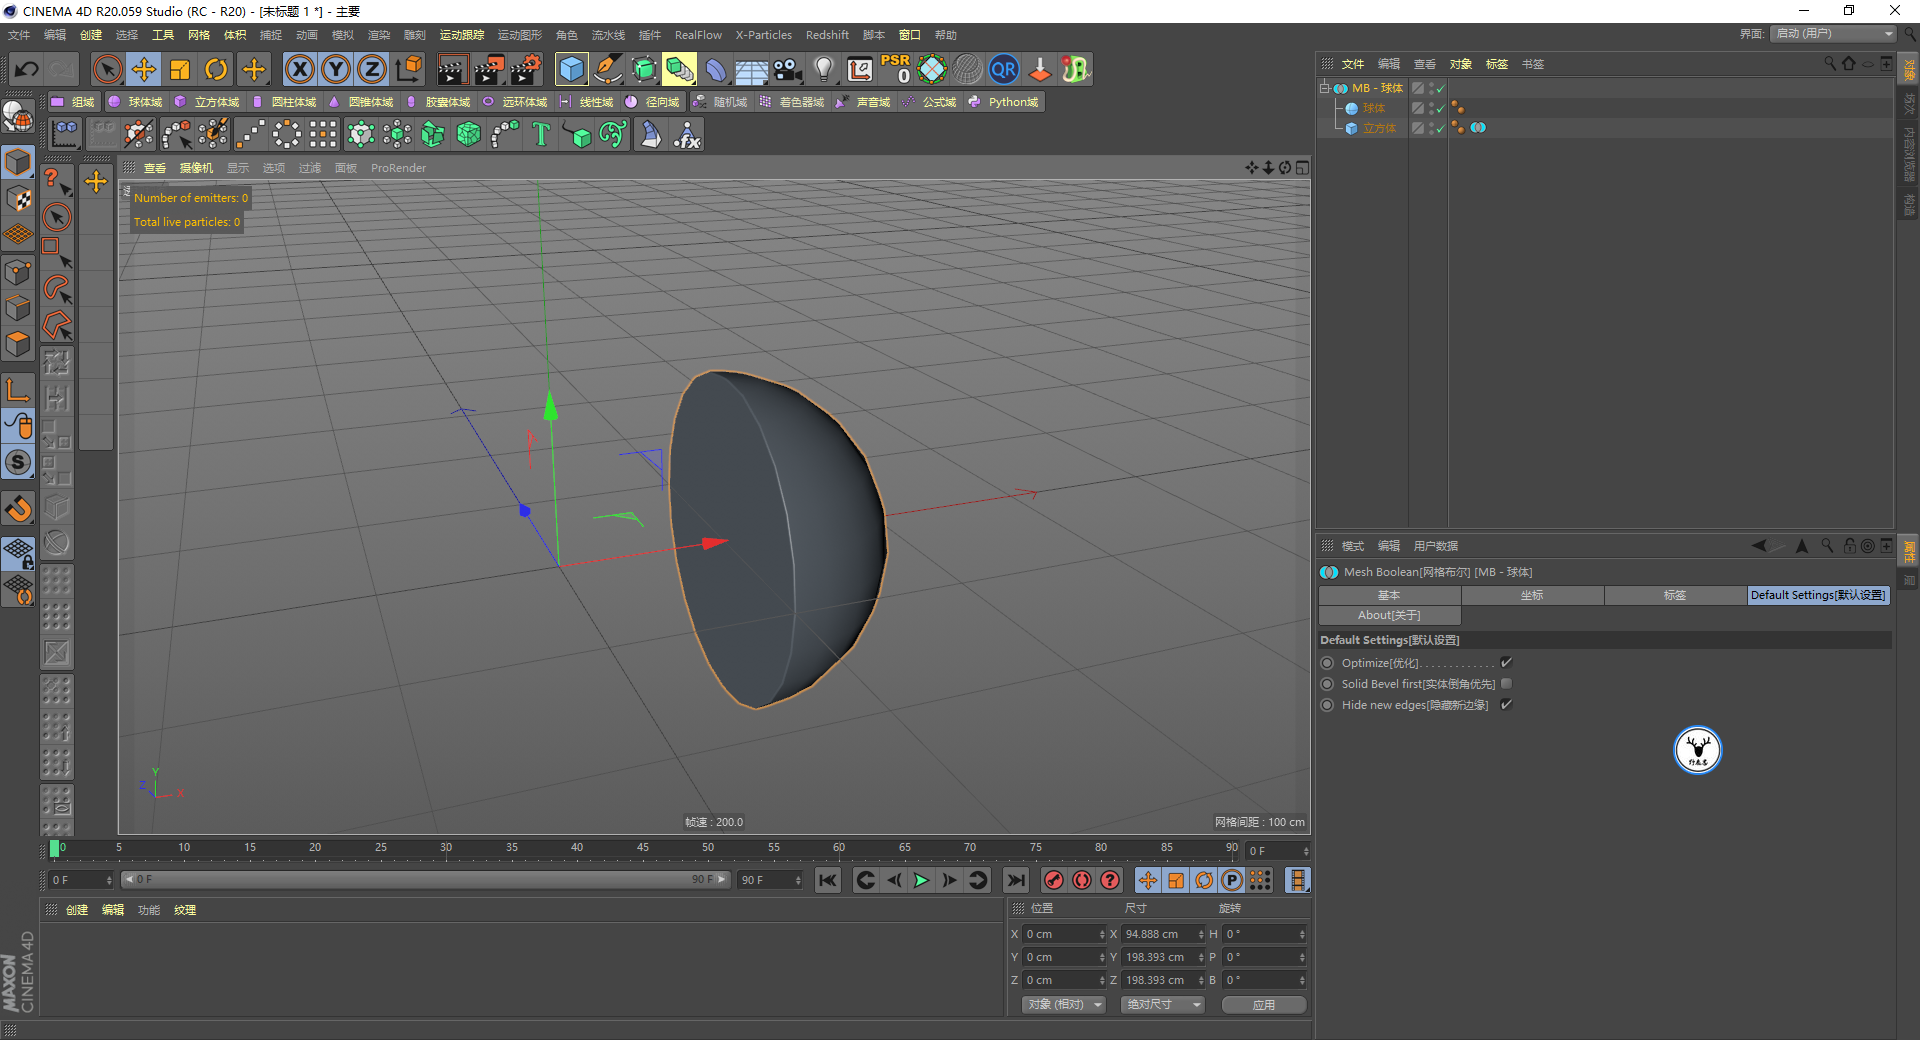Image resolution: width=1920 pixels, height=1040 pixels.
Task: Click the question-mark tool in the side palette
Action: coord(56,181)
